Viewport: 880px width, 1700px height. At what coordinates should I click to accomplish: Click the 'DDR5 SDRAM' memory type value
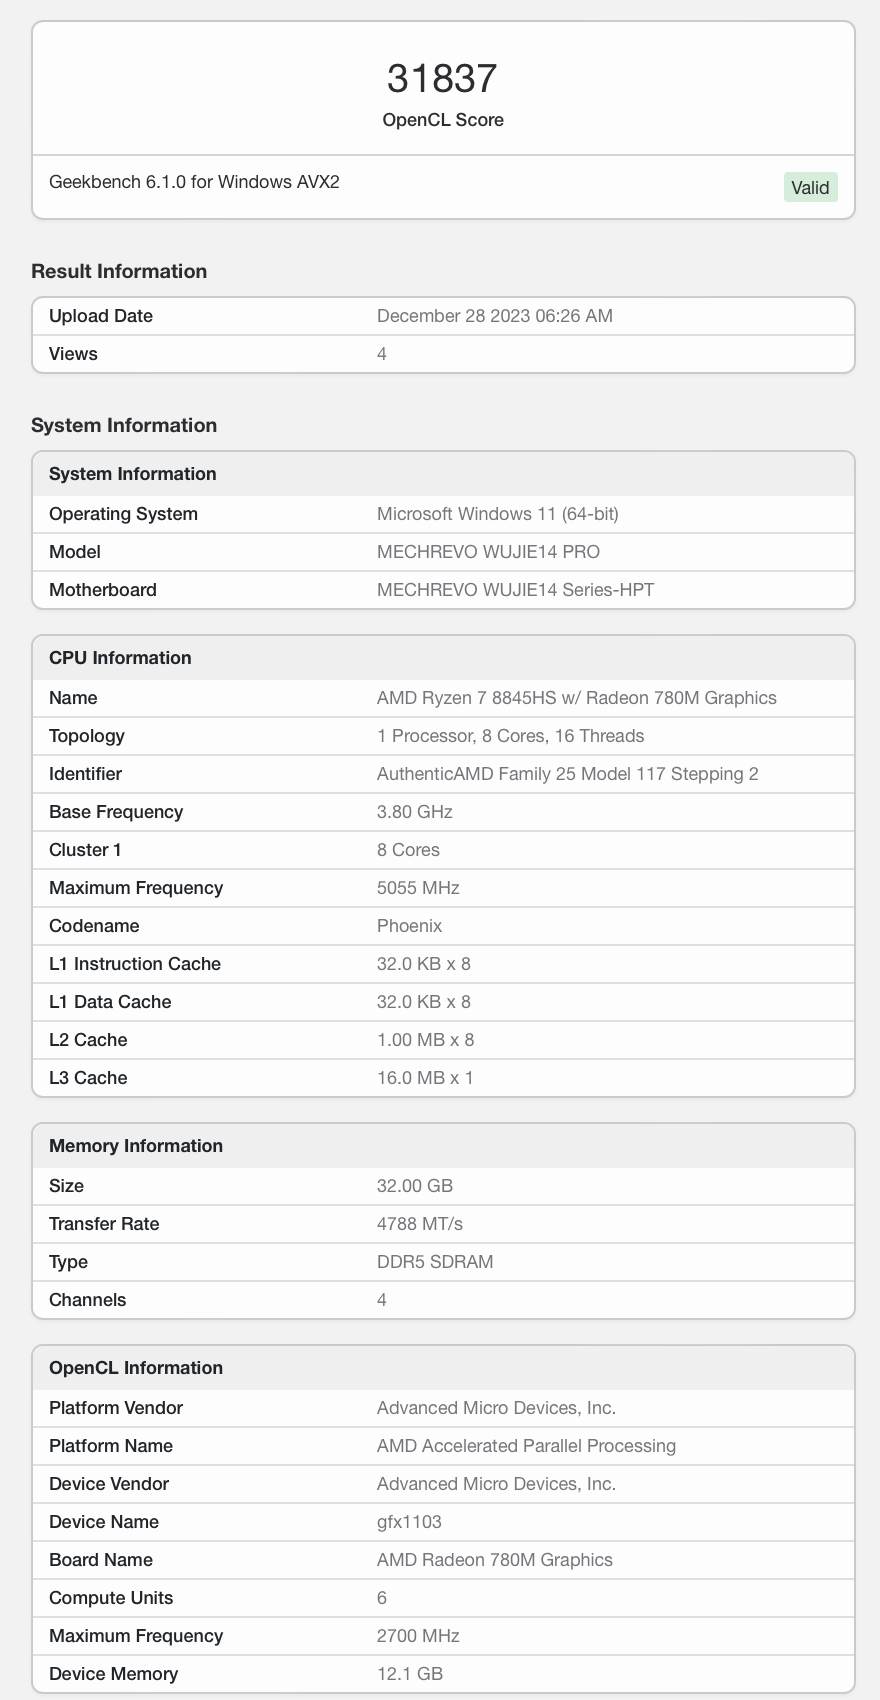[x=435, y=1262]
